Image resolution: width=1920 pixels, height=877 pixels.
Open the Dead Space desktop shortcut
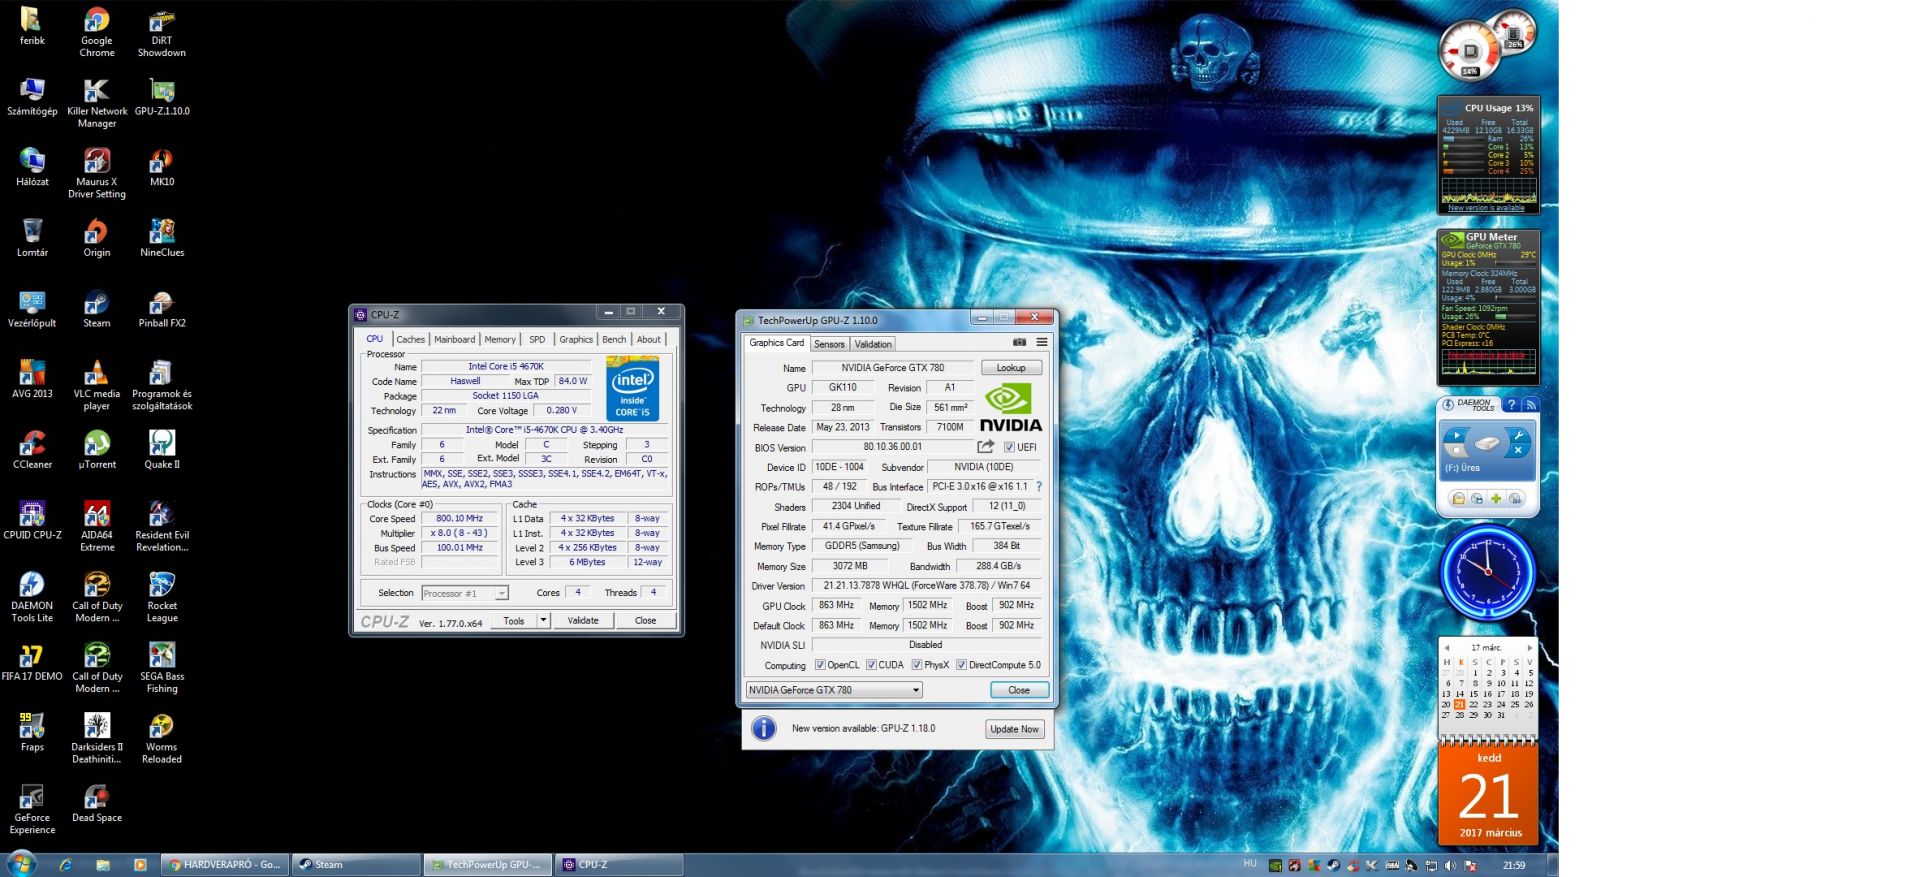(x=97, y=804)
